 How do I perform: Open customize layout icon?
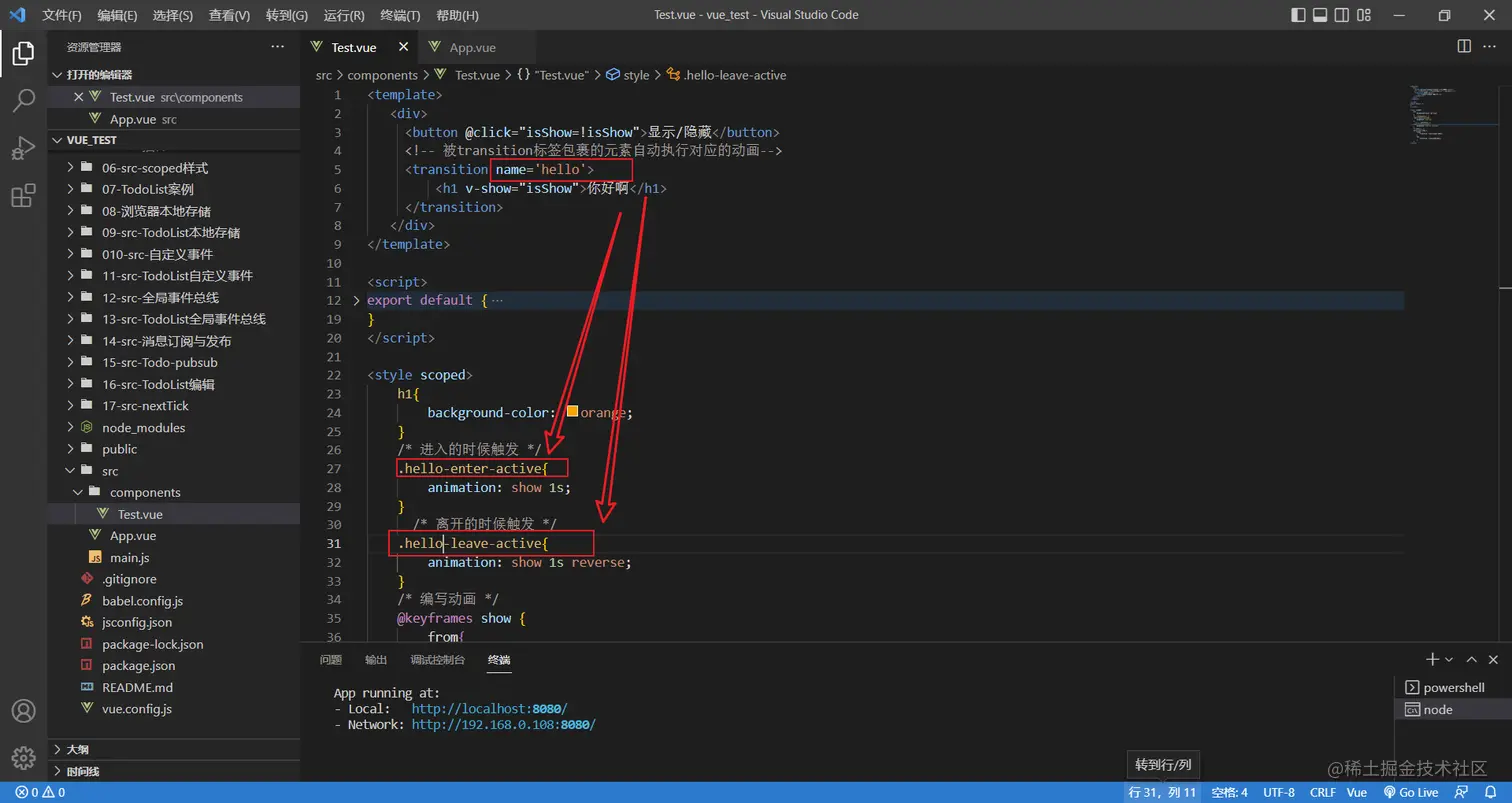click(x=1364, y=15)
